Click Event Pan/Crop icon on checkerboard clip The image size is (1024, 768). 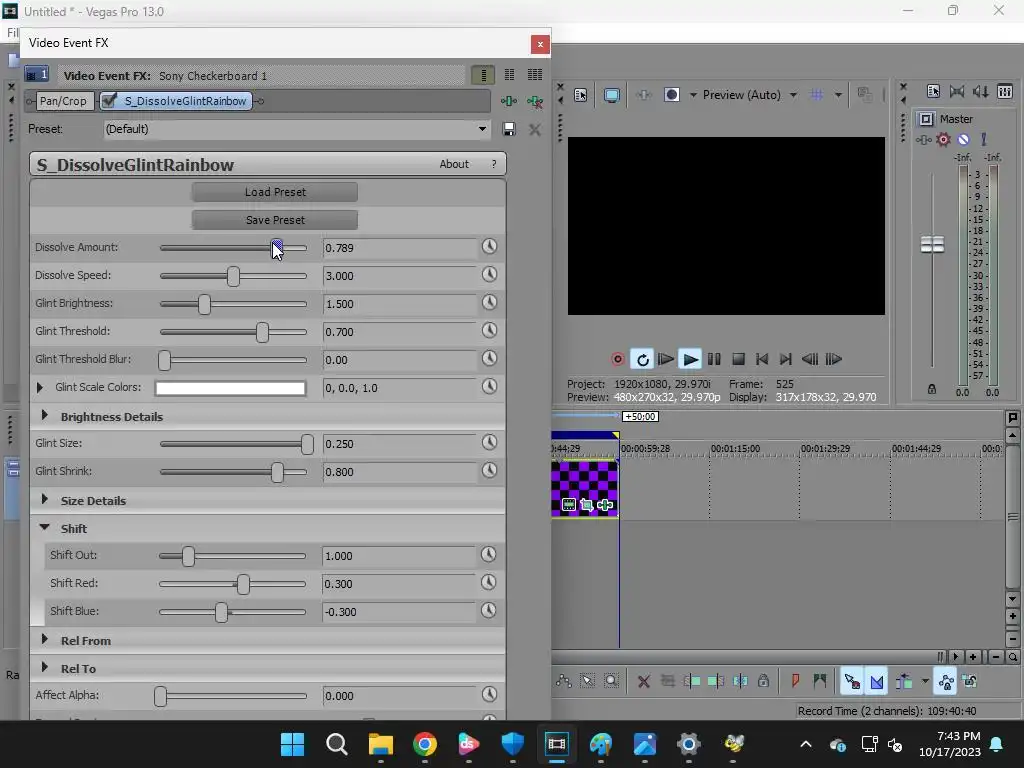coord(586,505)
